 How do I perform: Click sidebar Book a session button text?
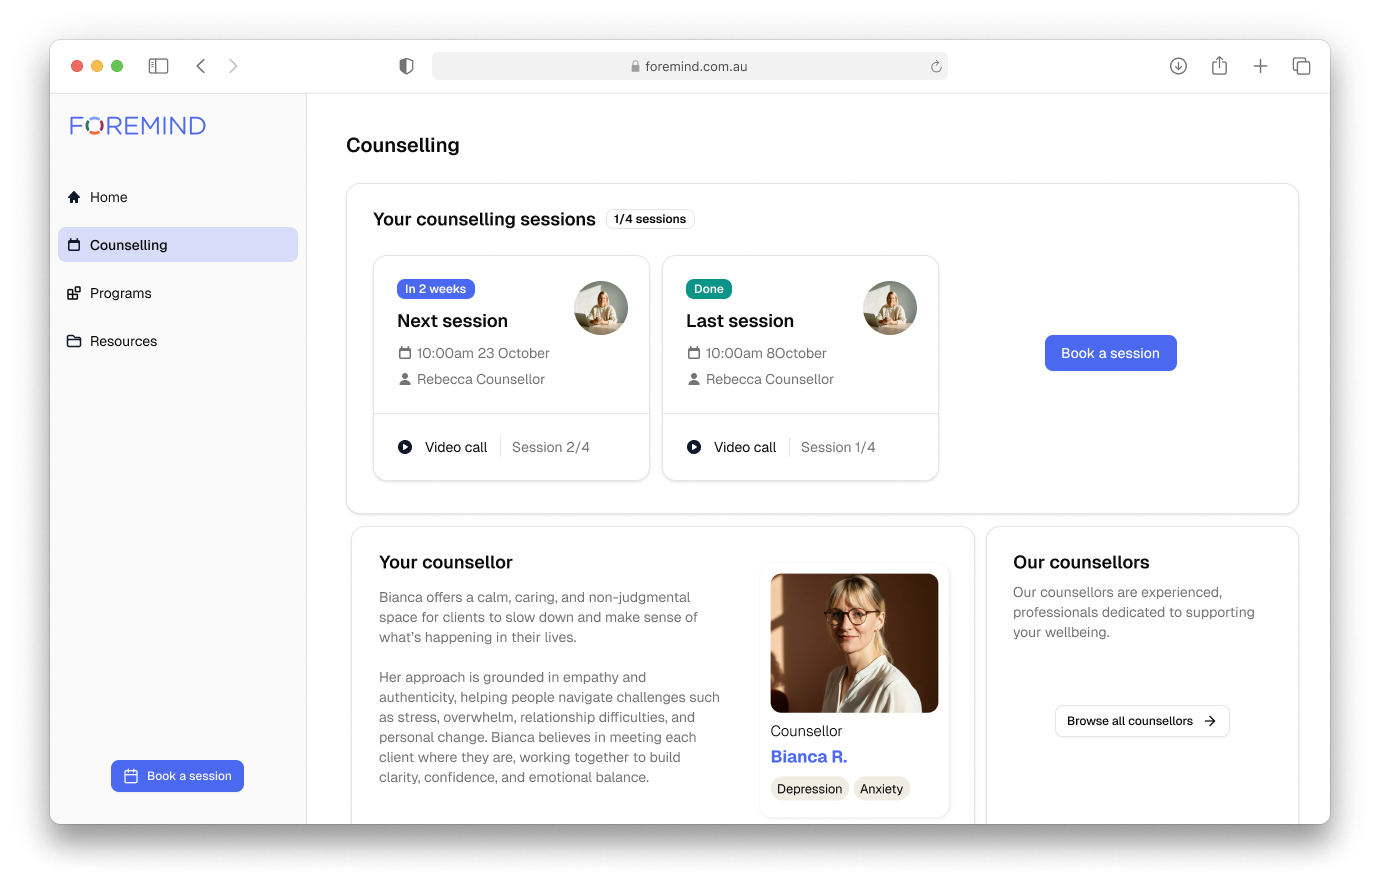coord(189,776)
